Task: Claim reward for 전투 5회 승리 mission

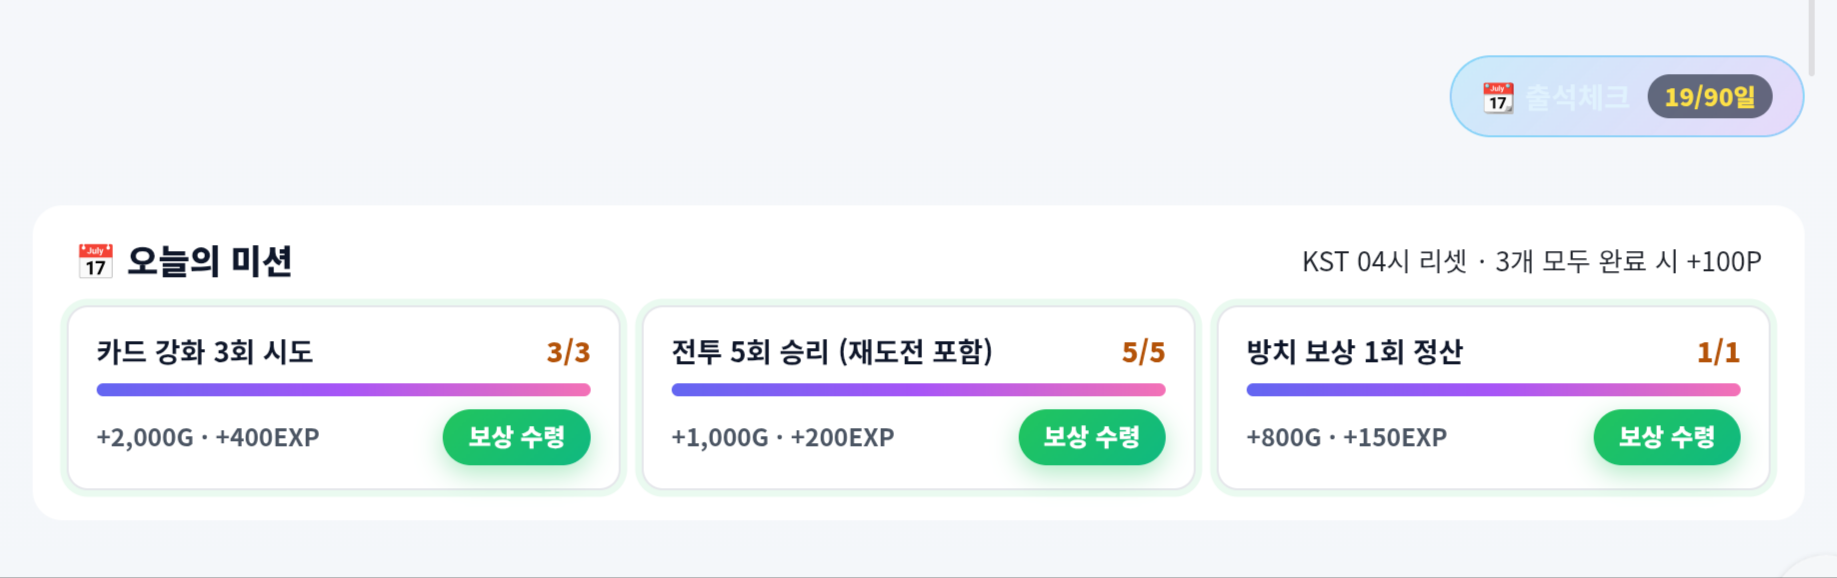Action: coord(1092,437)
